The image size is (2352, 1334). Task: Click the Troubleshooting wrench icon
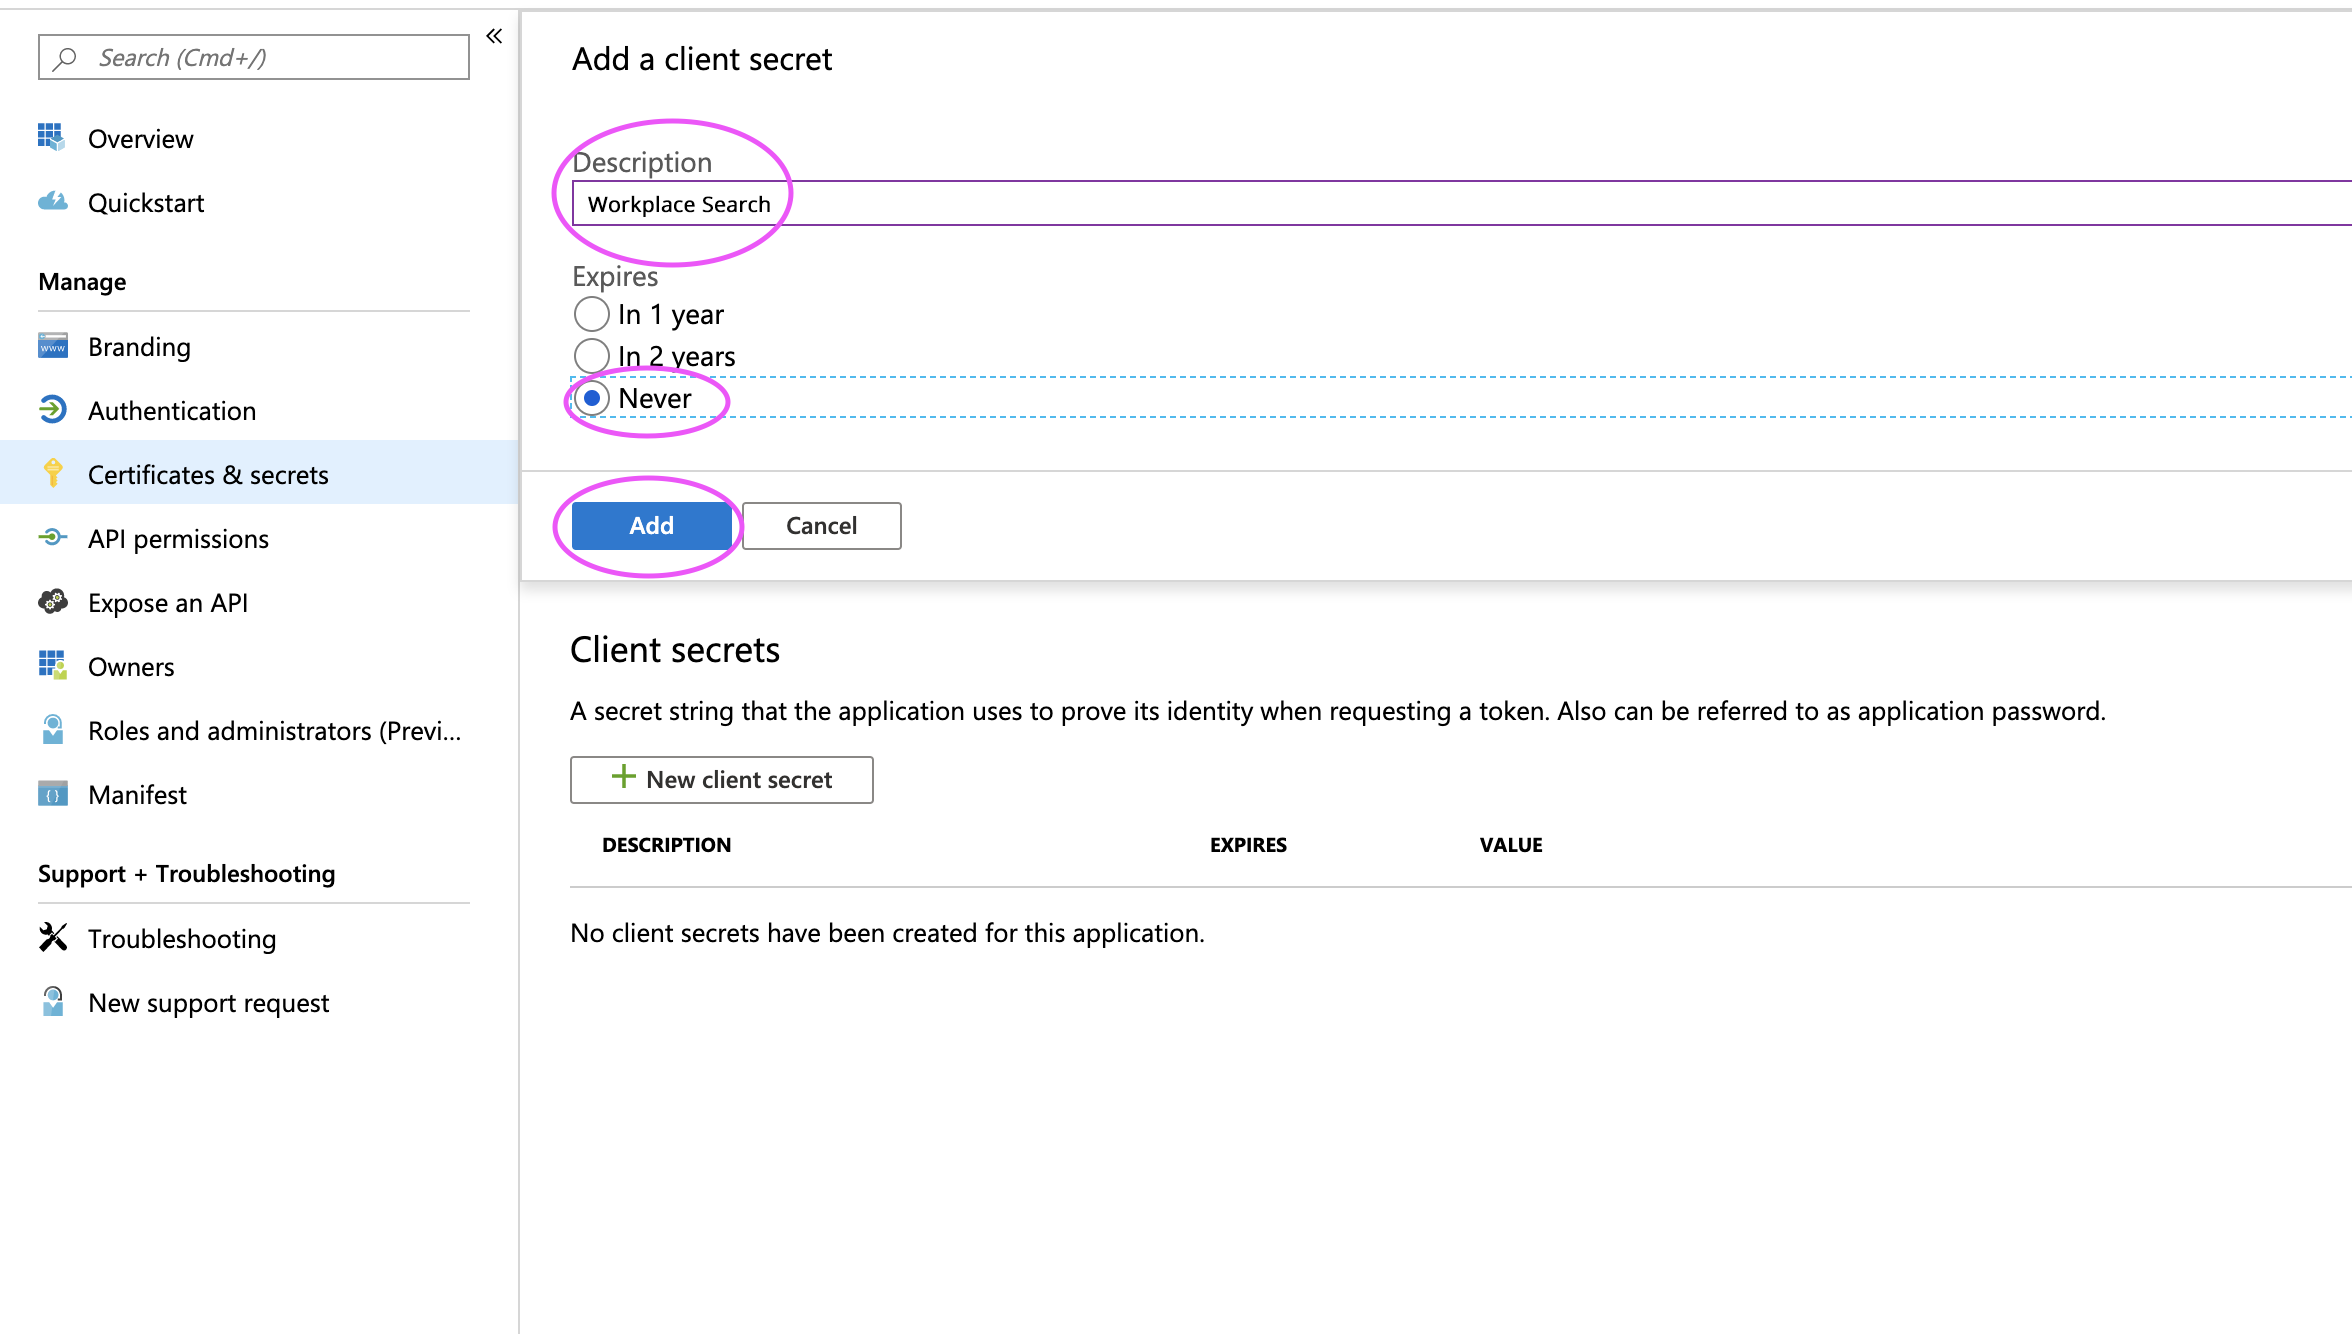[52, 938]
